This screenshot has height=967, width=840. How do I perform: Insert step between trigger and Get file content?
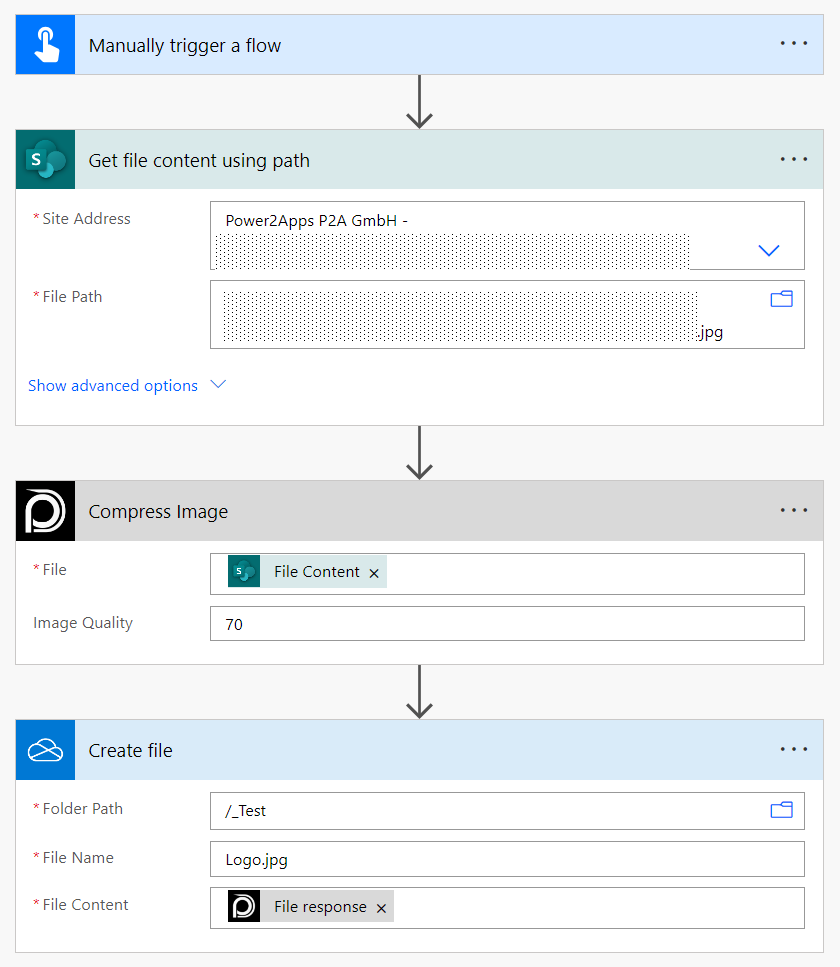(419, 102)
